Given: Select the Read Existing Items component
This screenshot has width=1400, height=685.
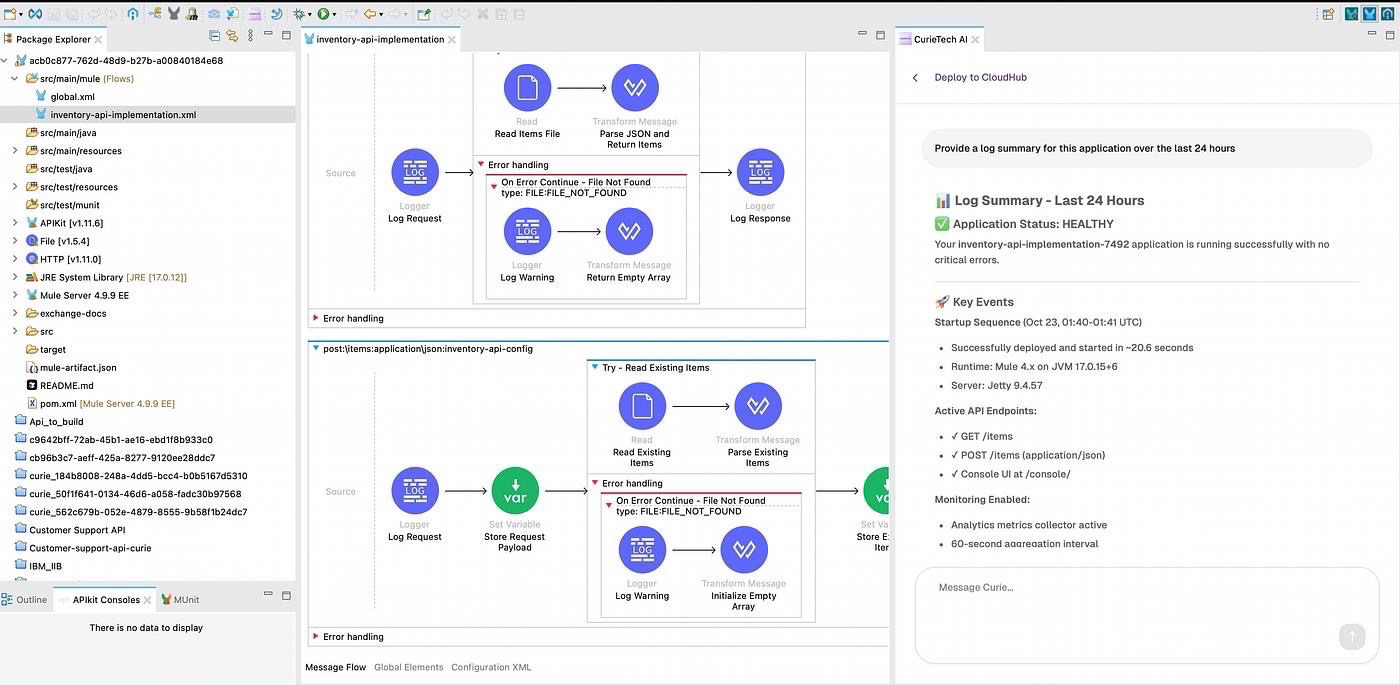Looking at the screenshot, I should click(642, 406).
